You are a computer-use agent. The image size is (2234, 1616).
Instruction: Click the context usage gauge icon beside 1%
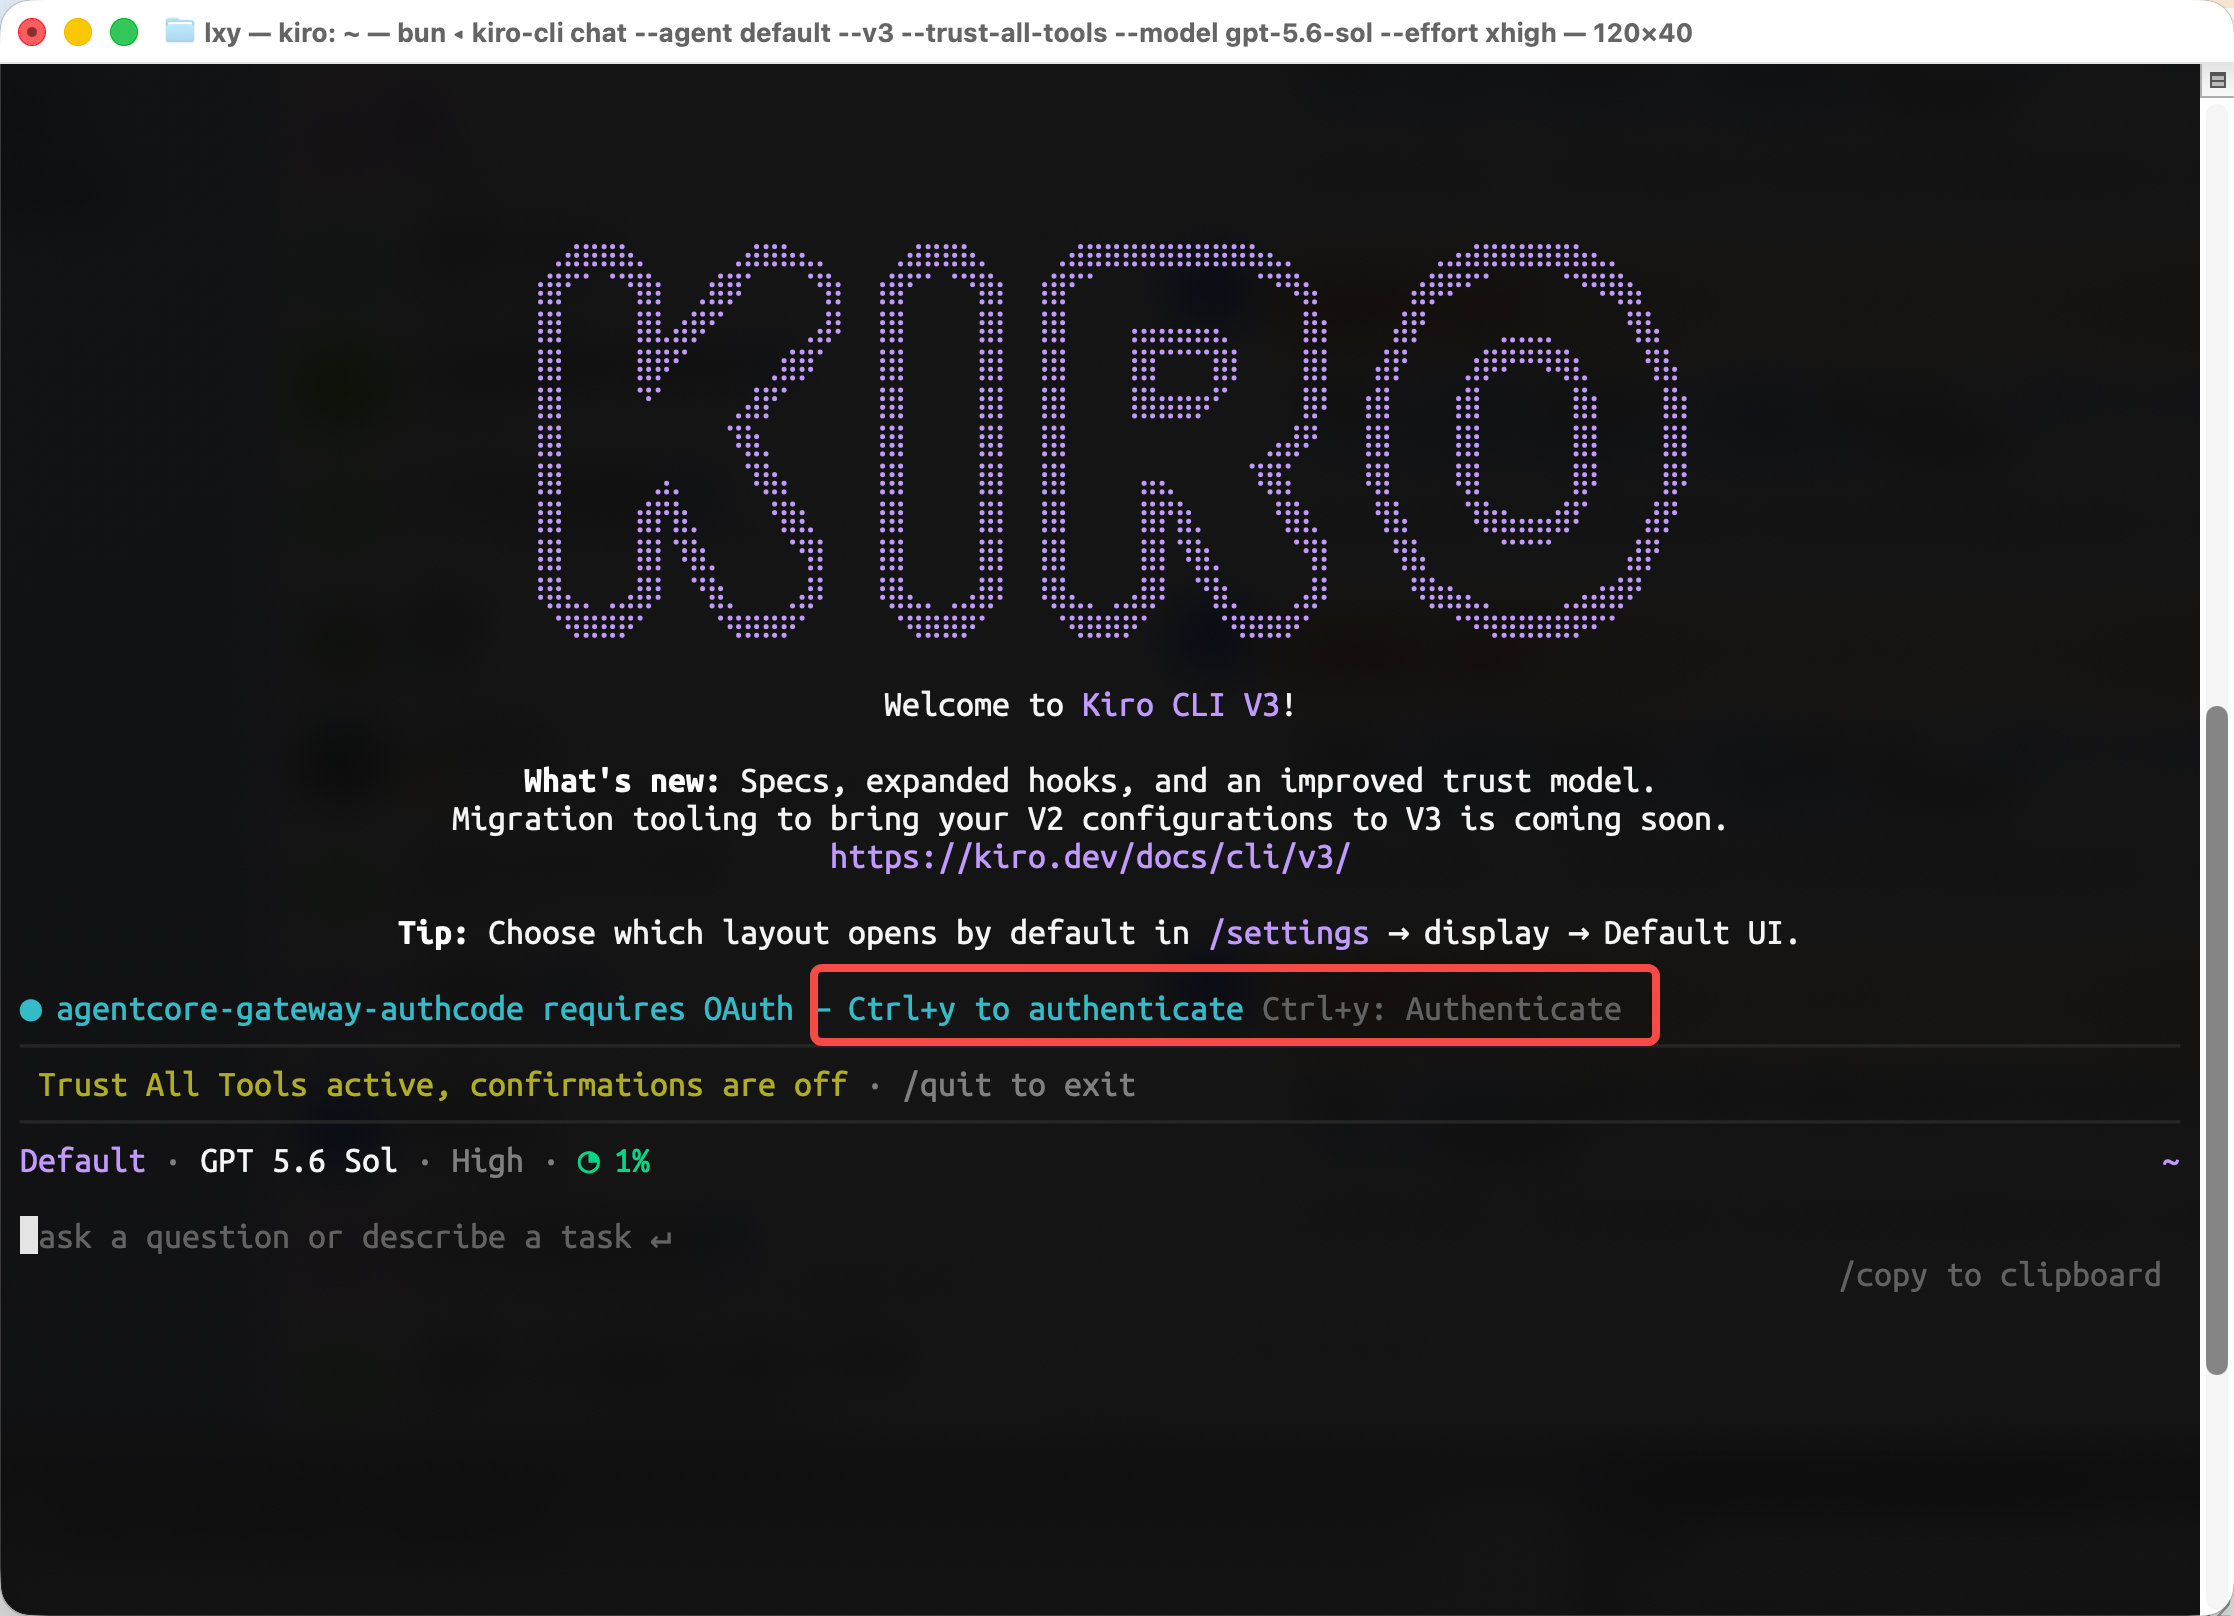pyautogui.click(x=589, y=1161)
